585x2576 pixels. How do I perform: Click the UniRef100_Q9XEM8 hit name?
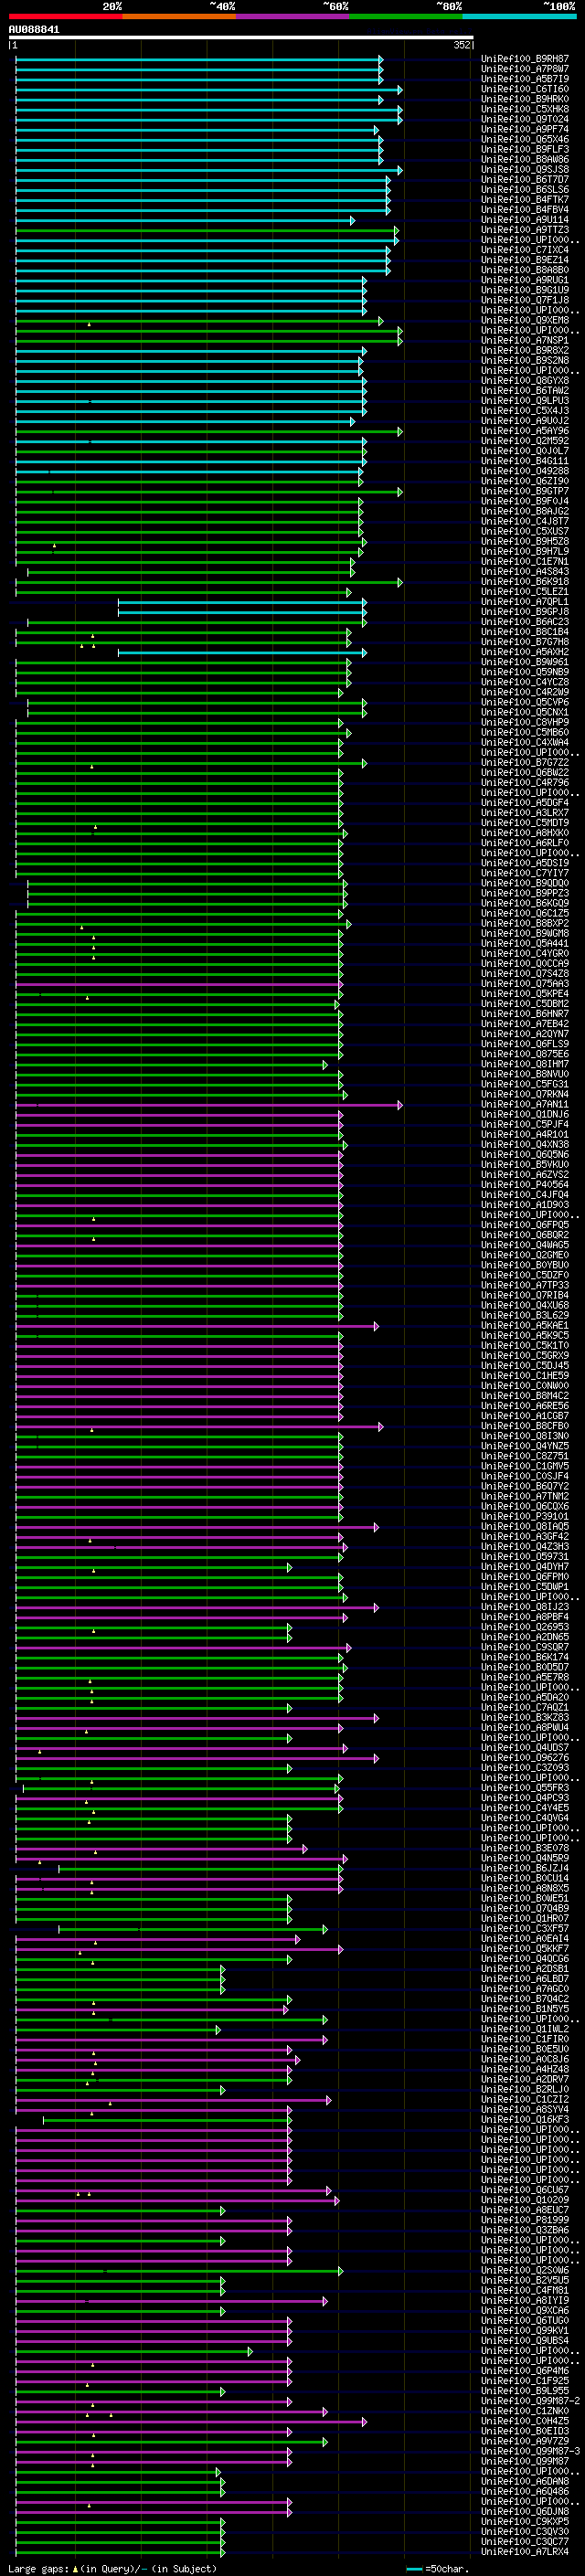(525, 320)
